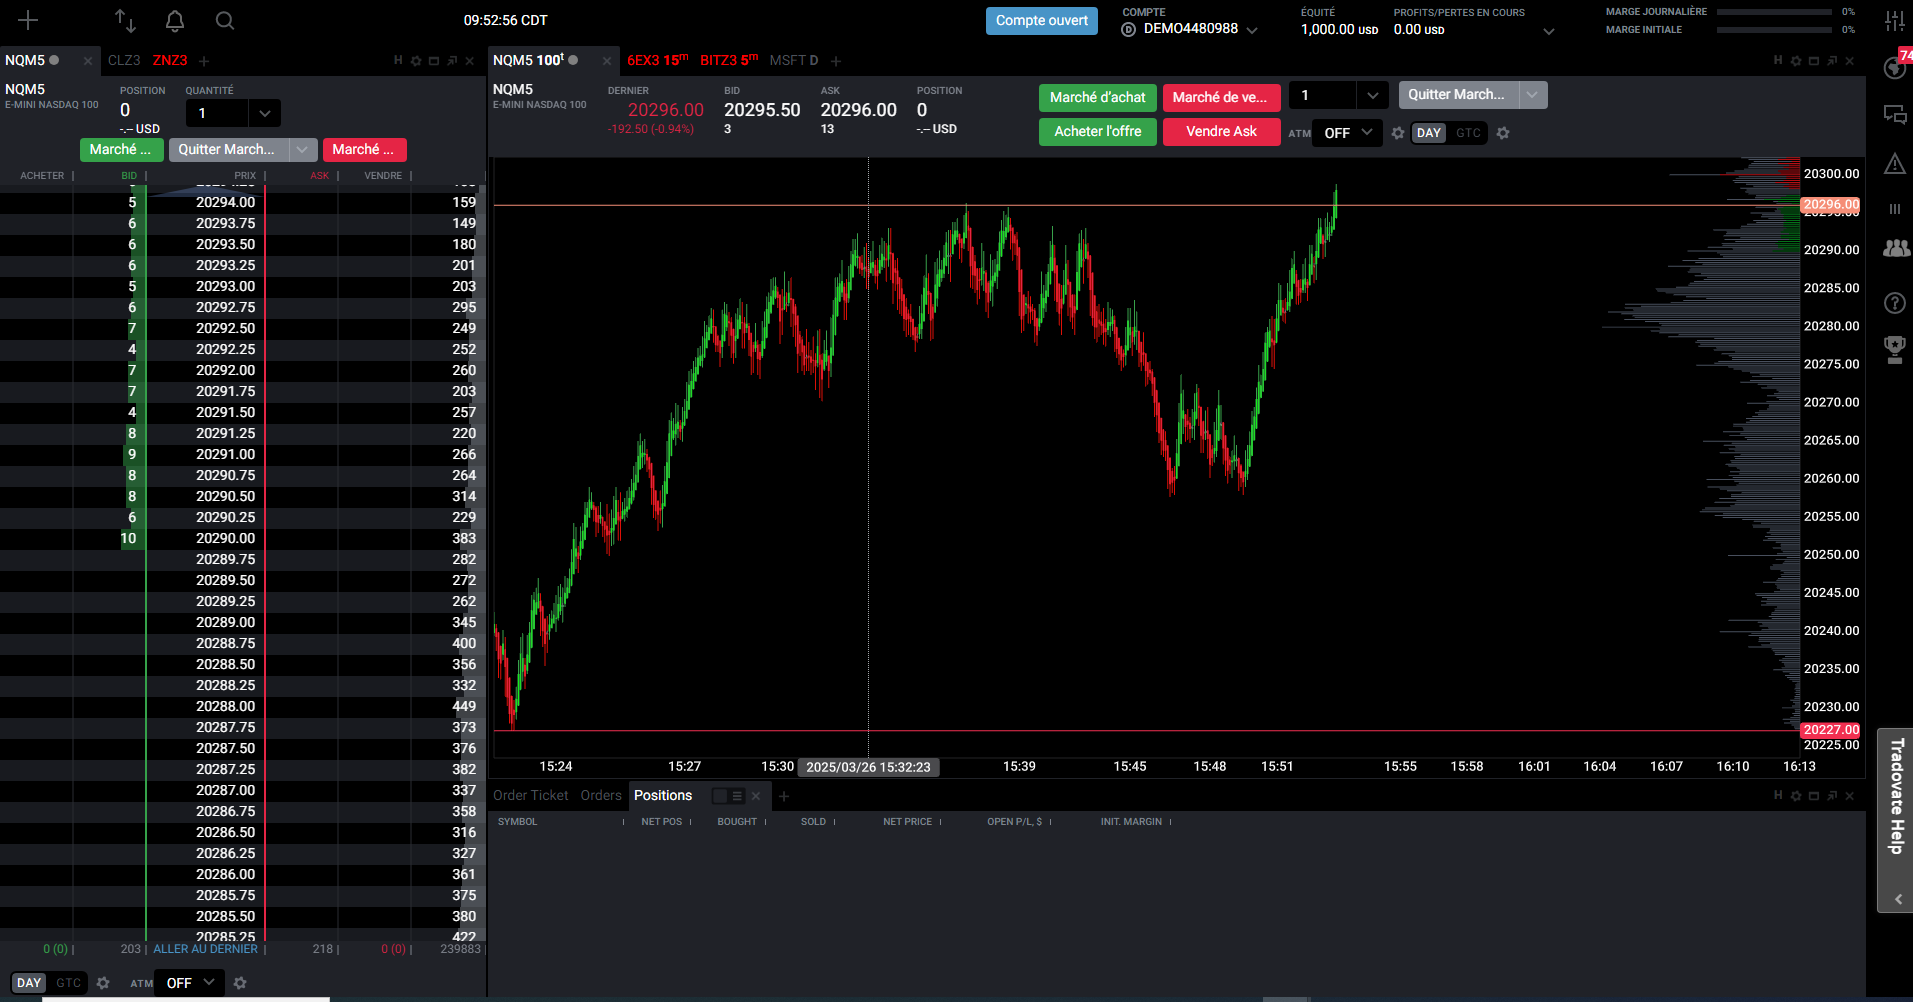Expand the DEMO4480988 account dropdown

1252,30
